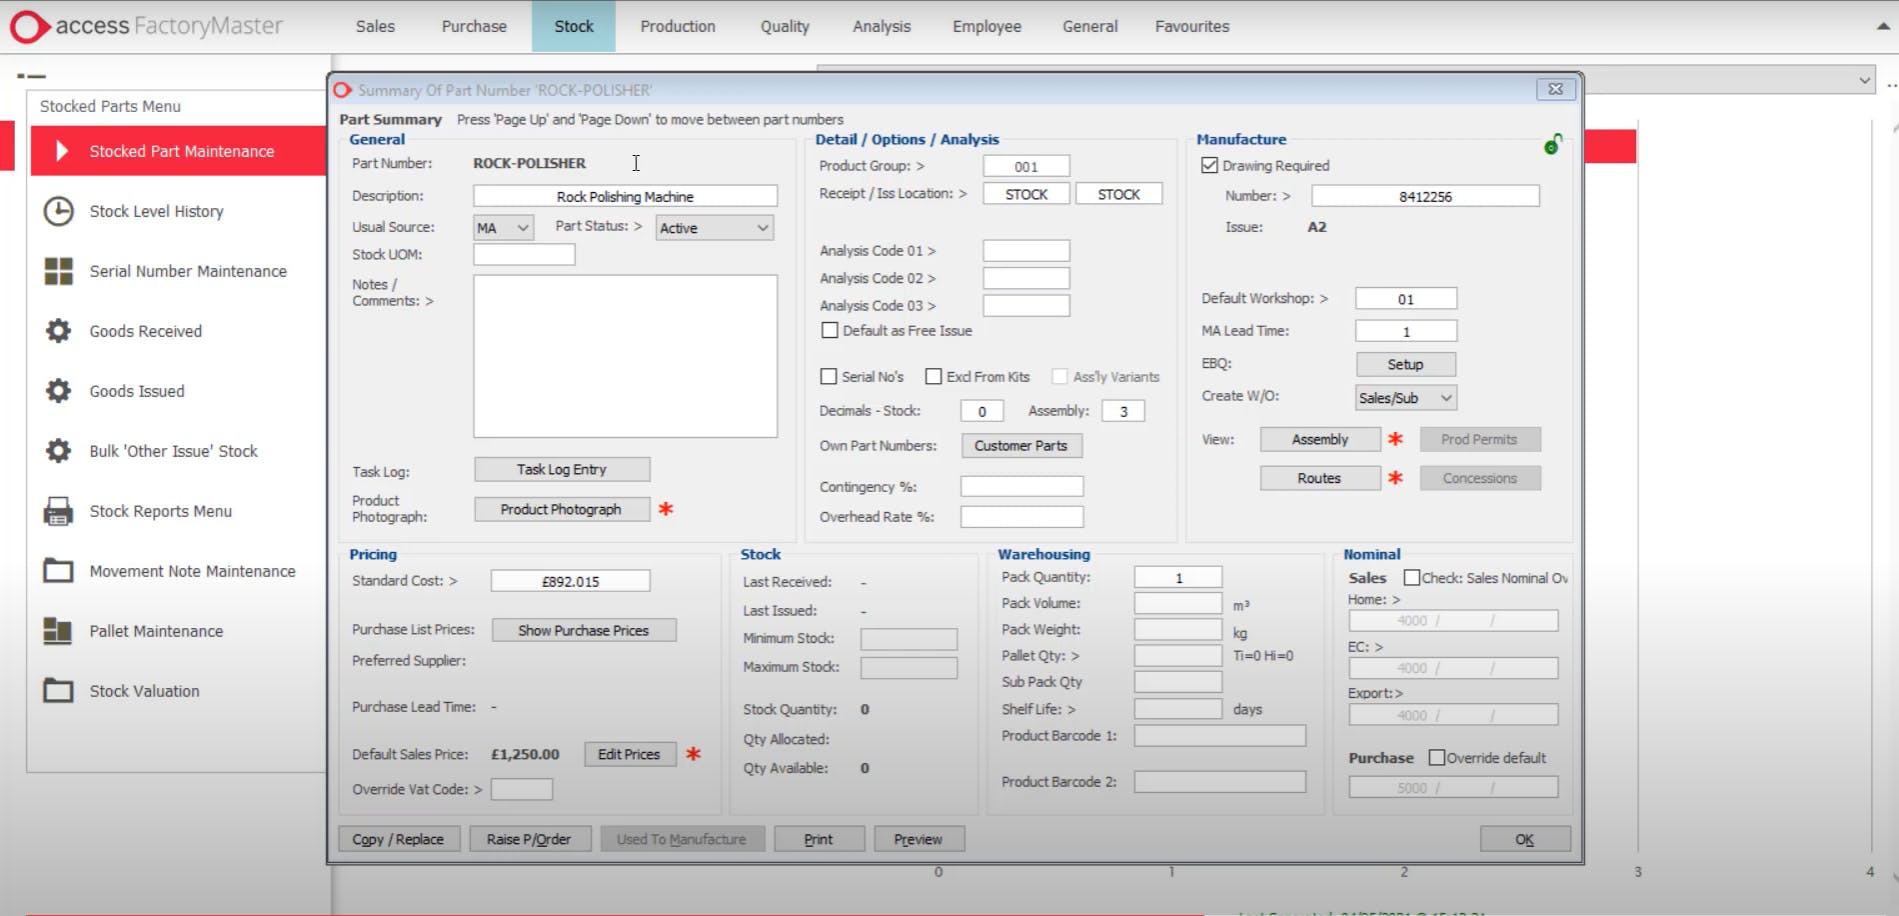This screenshot has height=916, width=1899.
Task: Click the Notes / Comments text area
Action: [x=625, y=356]
